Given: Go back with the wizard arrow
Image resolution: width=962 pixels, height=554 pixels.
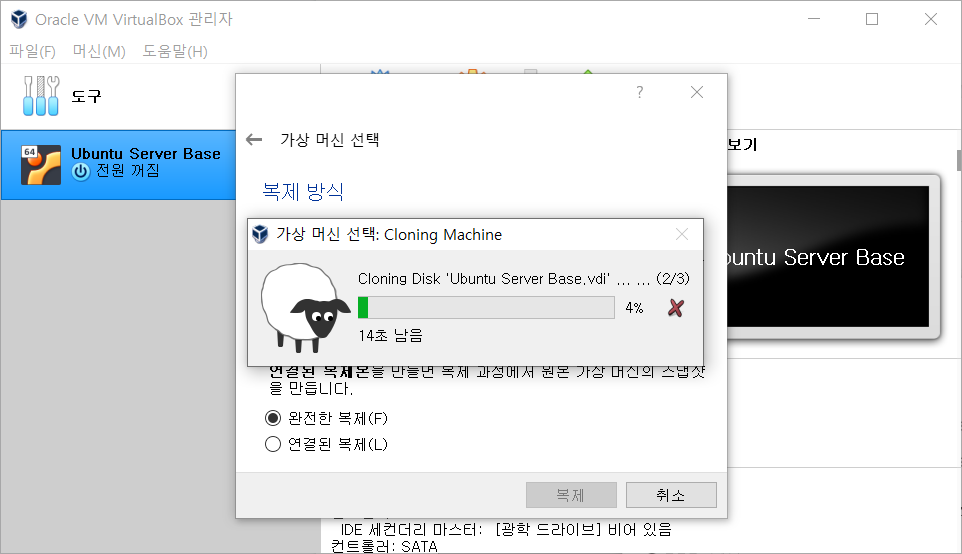Looking at the screenshot, I should pyautogui.click(x=254, y=139).
